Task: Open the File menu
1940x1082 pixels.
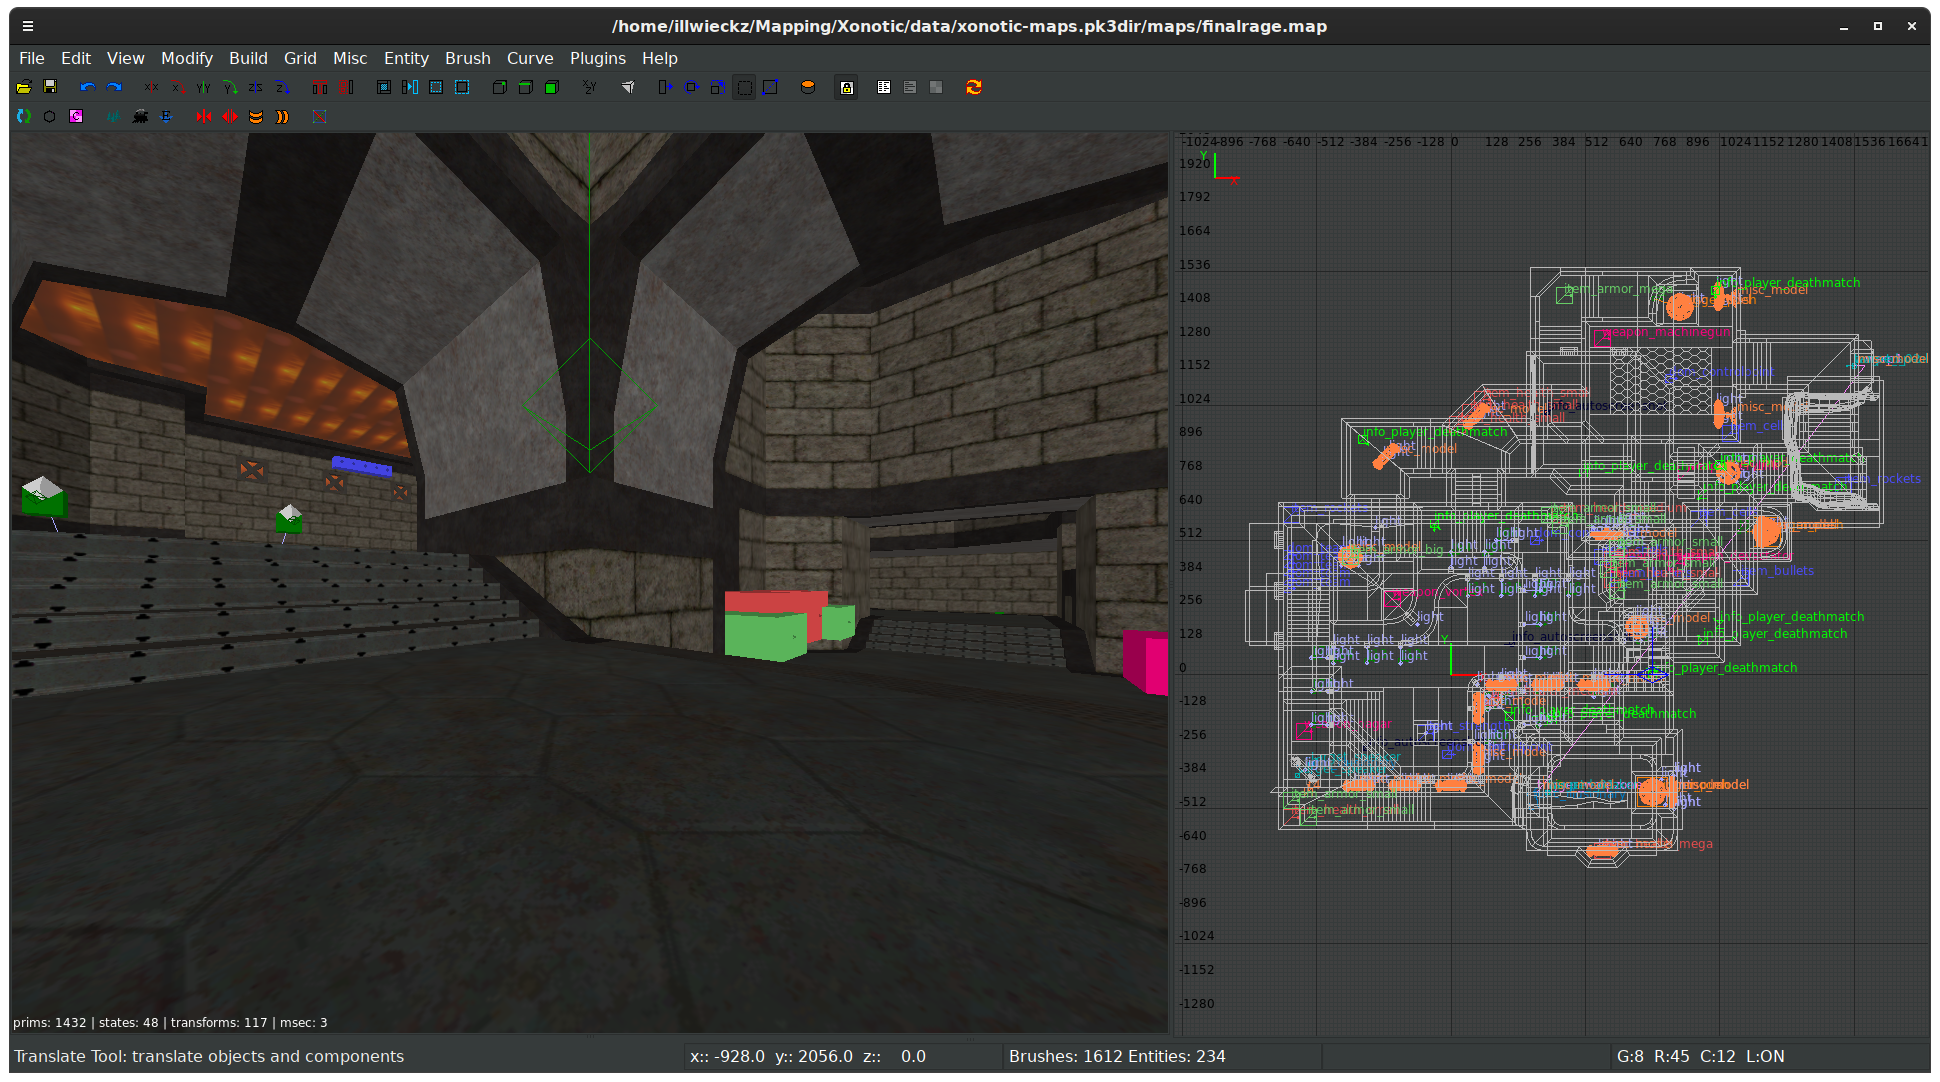Action: coord(31,57)
